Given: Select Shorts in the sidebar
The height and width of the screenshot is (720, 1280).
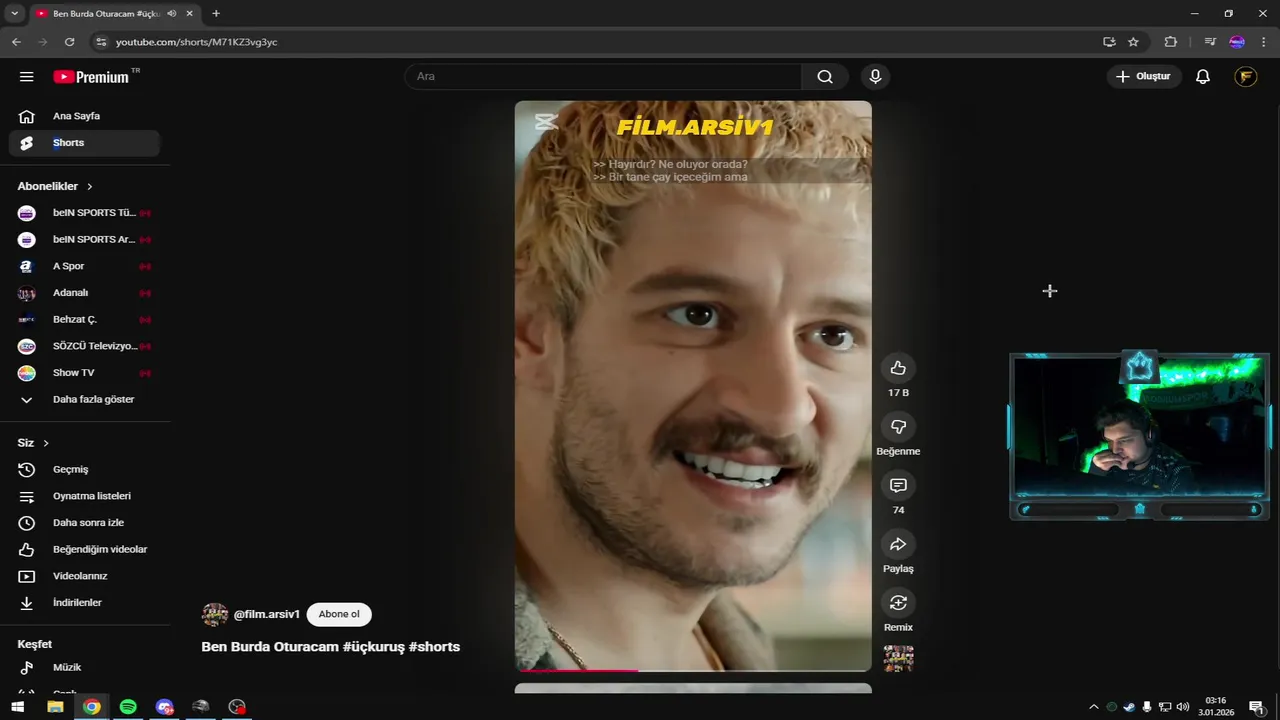Looking at the screenshot, I should (x=85, y=143).
